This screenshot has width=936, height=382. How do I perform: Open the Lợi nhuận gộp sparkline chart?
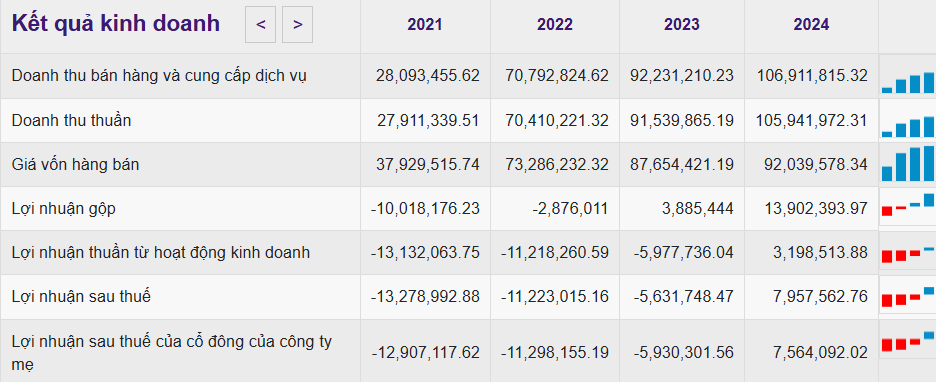908,208
